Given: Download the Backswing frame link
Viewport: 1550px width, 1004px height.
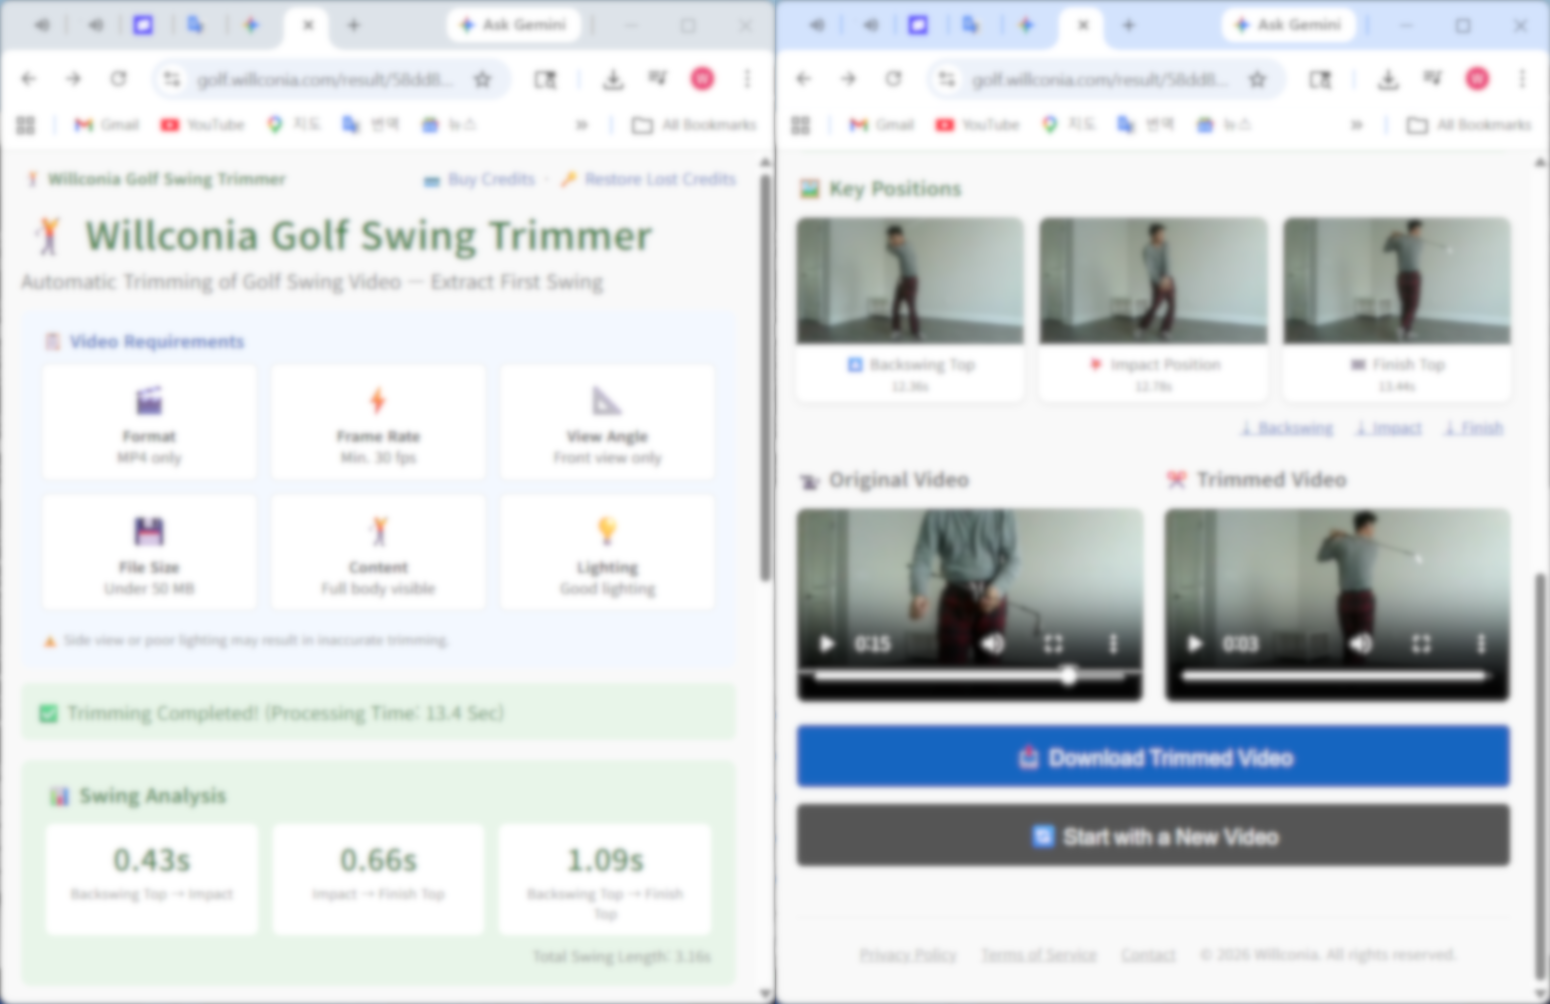Looking at the screenshot, I should 1286,428.
